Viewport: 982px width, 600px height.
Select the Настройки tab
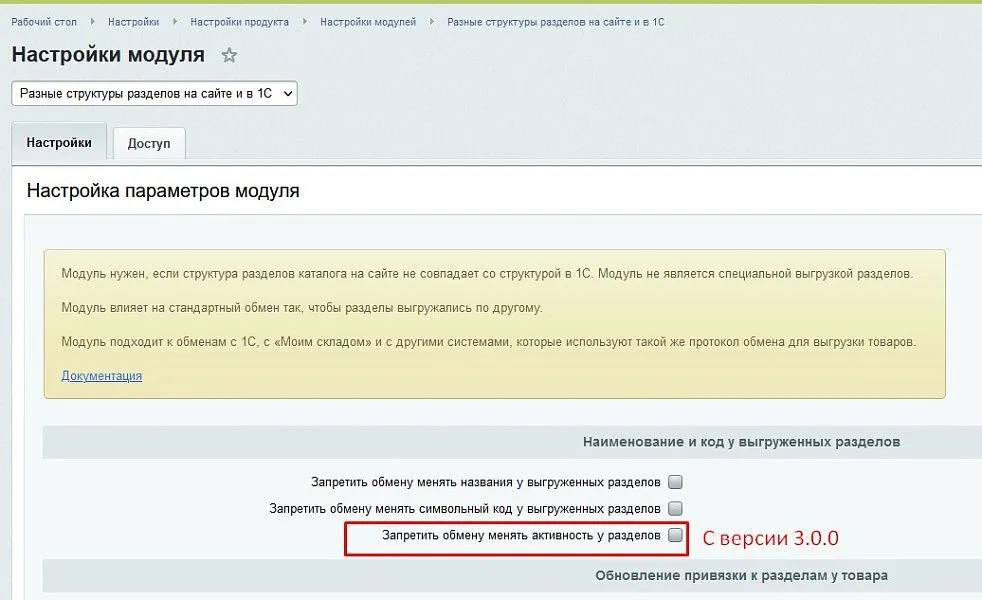pos(58,142)
